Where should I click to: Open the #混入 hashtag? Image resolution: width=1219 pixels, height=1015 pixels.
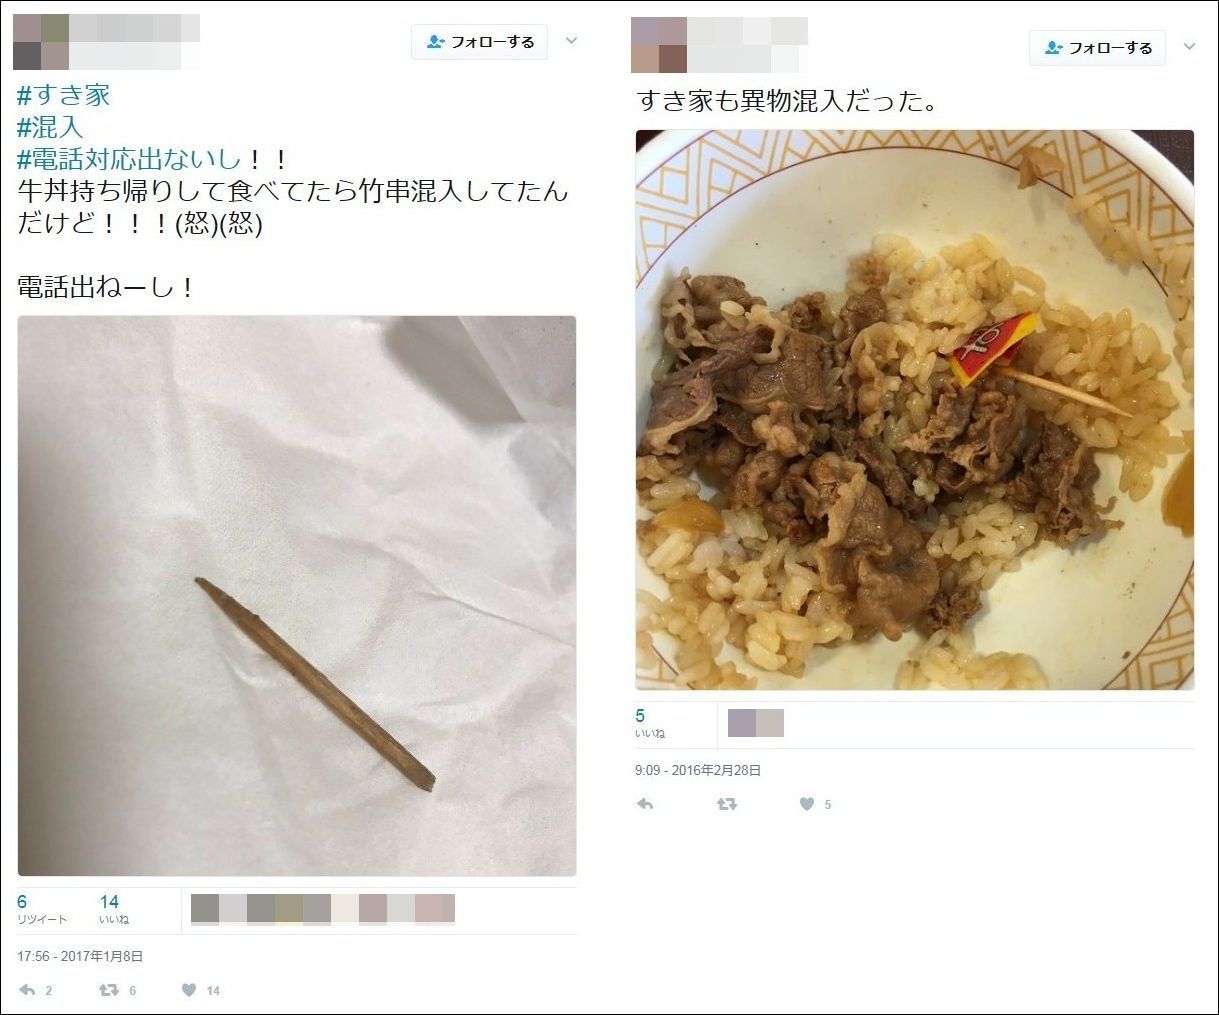pyautogui.click(x=49, y=127)
